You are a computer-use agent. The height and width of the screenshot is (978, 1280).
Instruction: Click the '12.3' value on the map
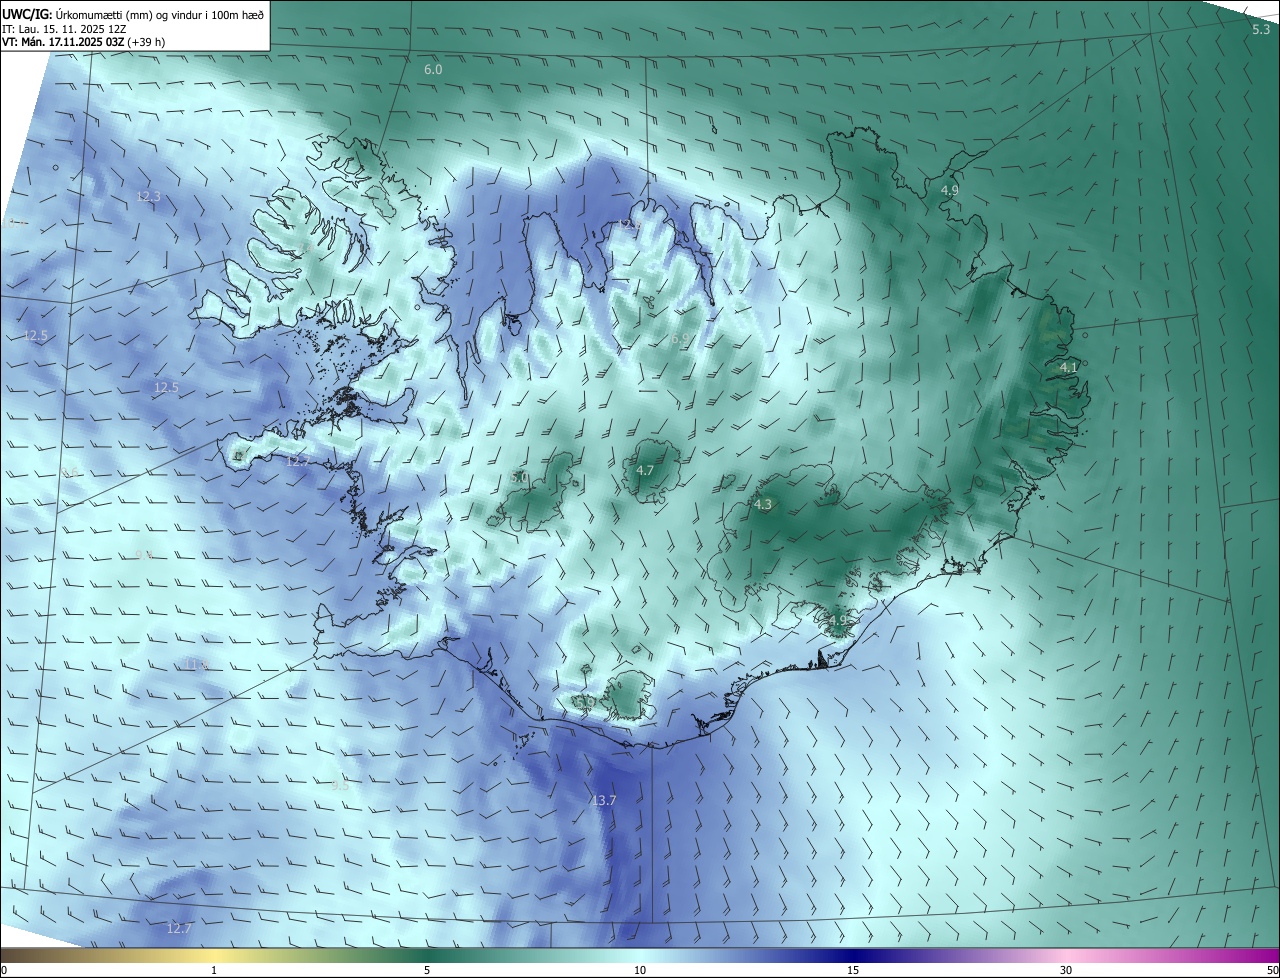(148, 197)
